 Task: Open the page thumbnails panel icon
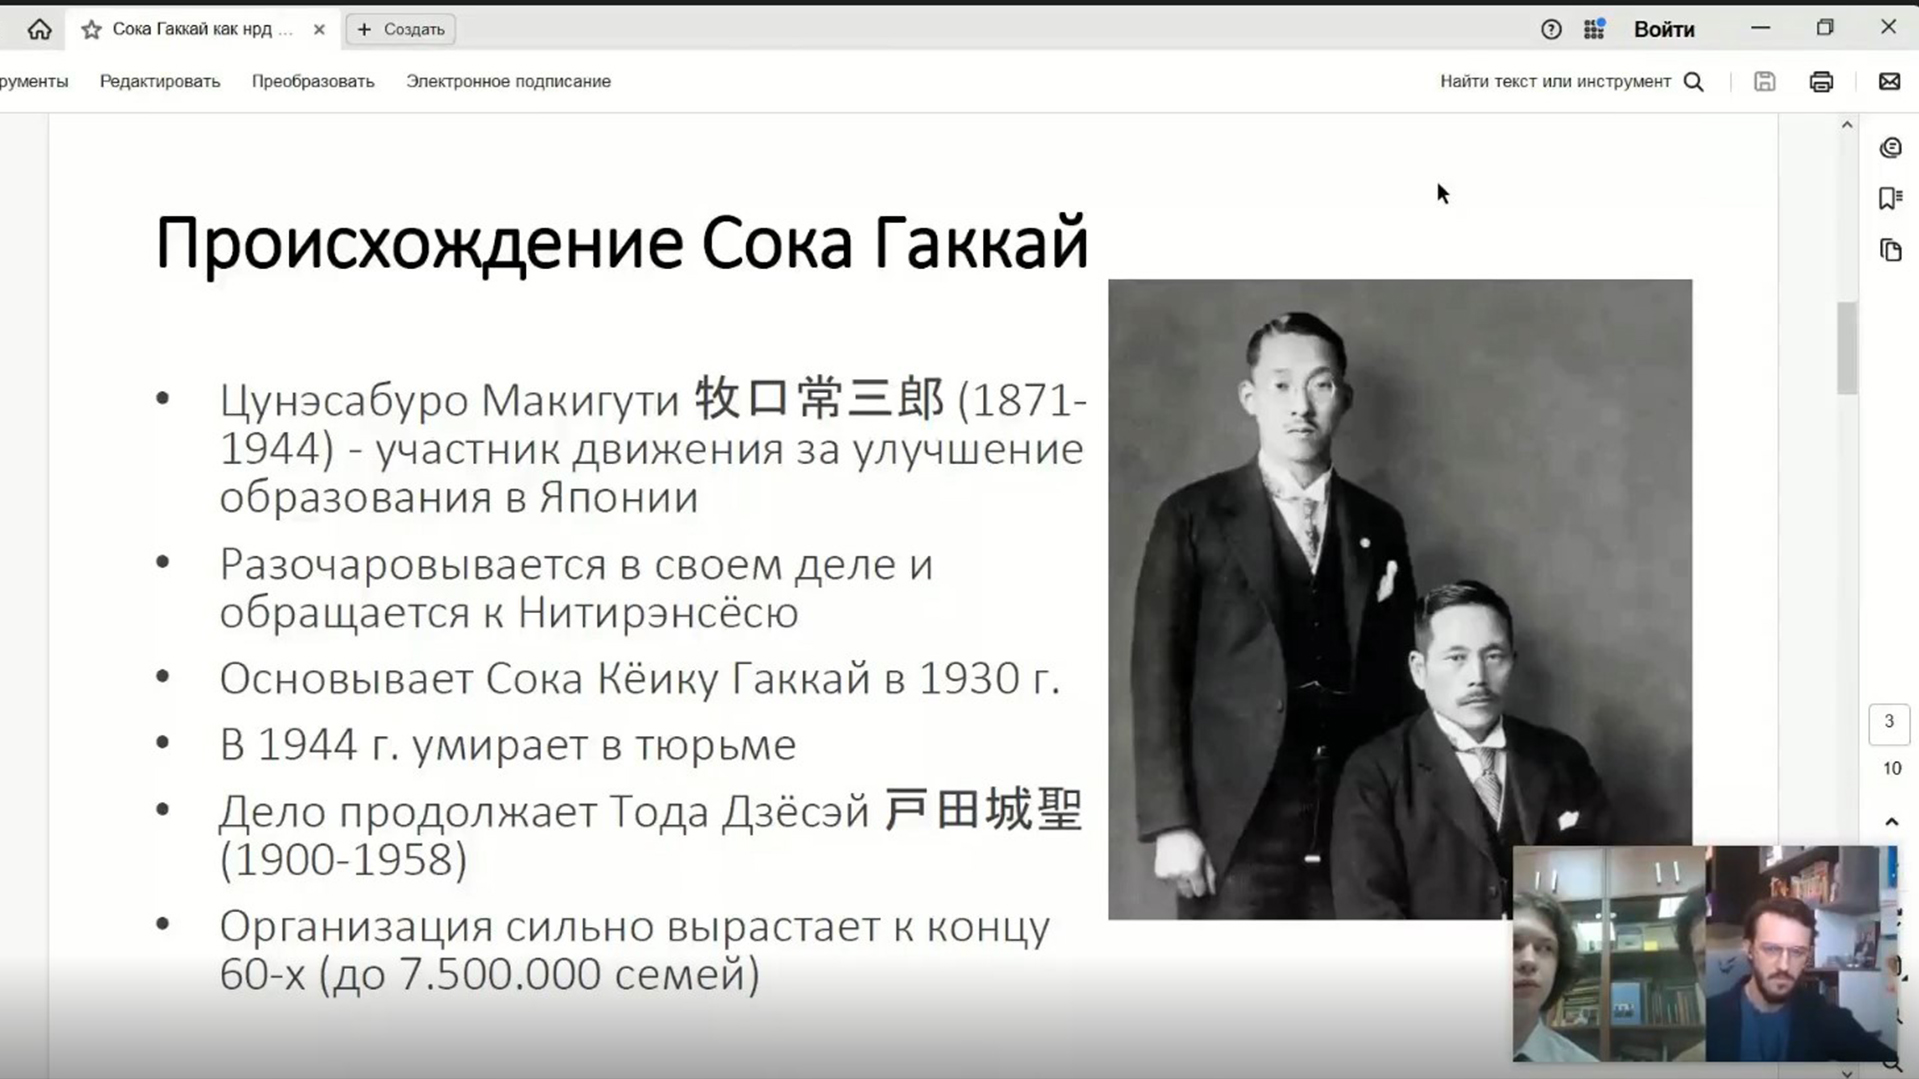1890,250
